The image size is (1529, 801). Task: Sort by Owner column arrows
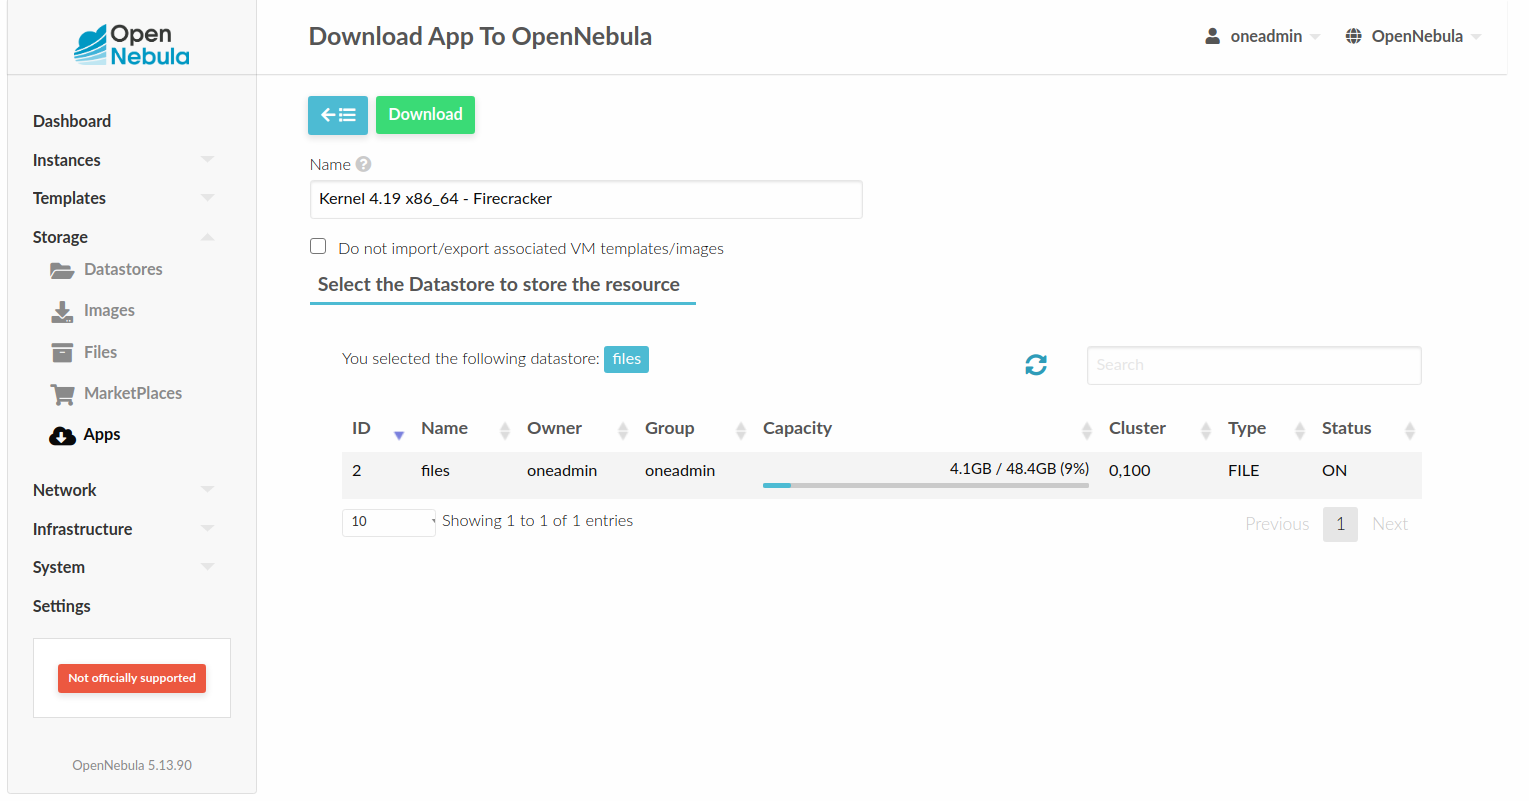pos(623,430)
